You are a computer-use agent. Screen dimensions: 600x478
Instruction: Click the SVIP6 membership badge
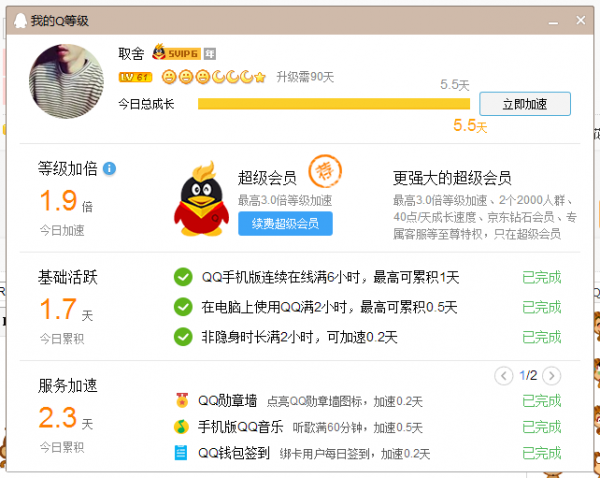click(x=176, y=53)
